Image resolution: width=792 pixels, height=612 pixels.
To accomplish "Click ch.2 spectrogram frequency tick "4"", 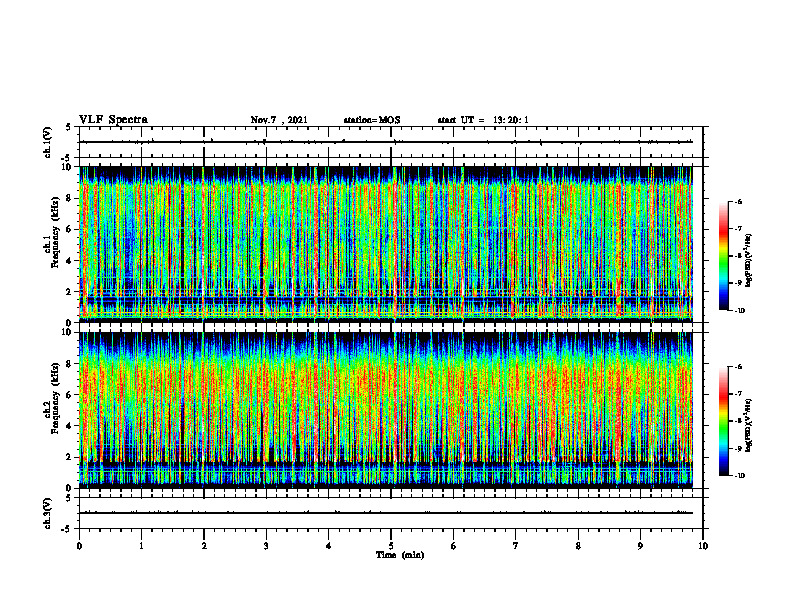I will 70,426.
